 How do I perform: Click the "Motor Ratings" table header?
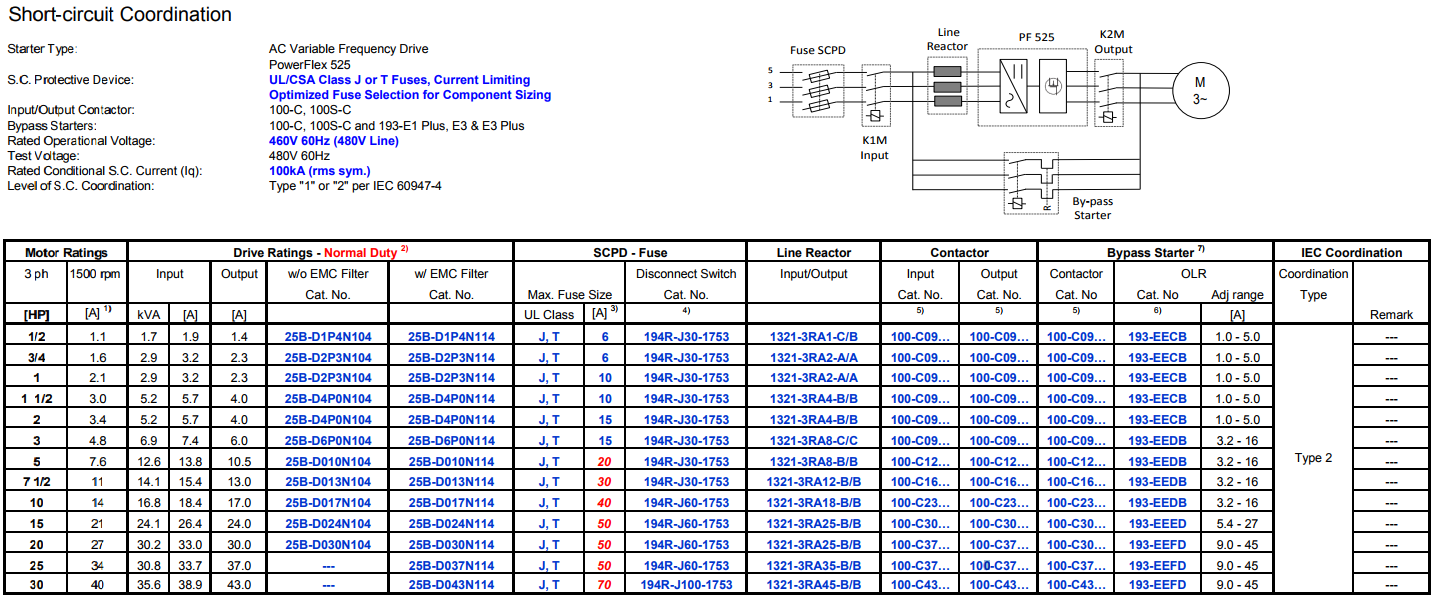(x=67, y=253)
